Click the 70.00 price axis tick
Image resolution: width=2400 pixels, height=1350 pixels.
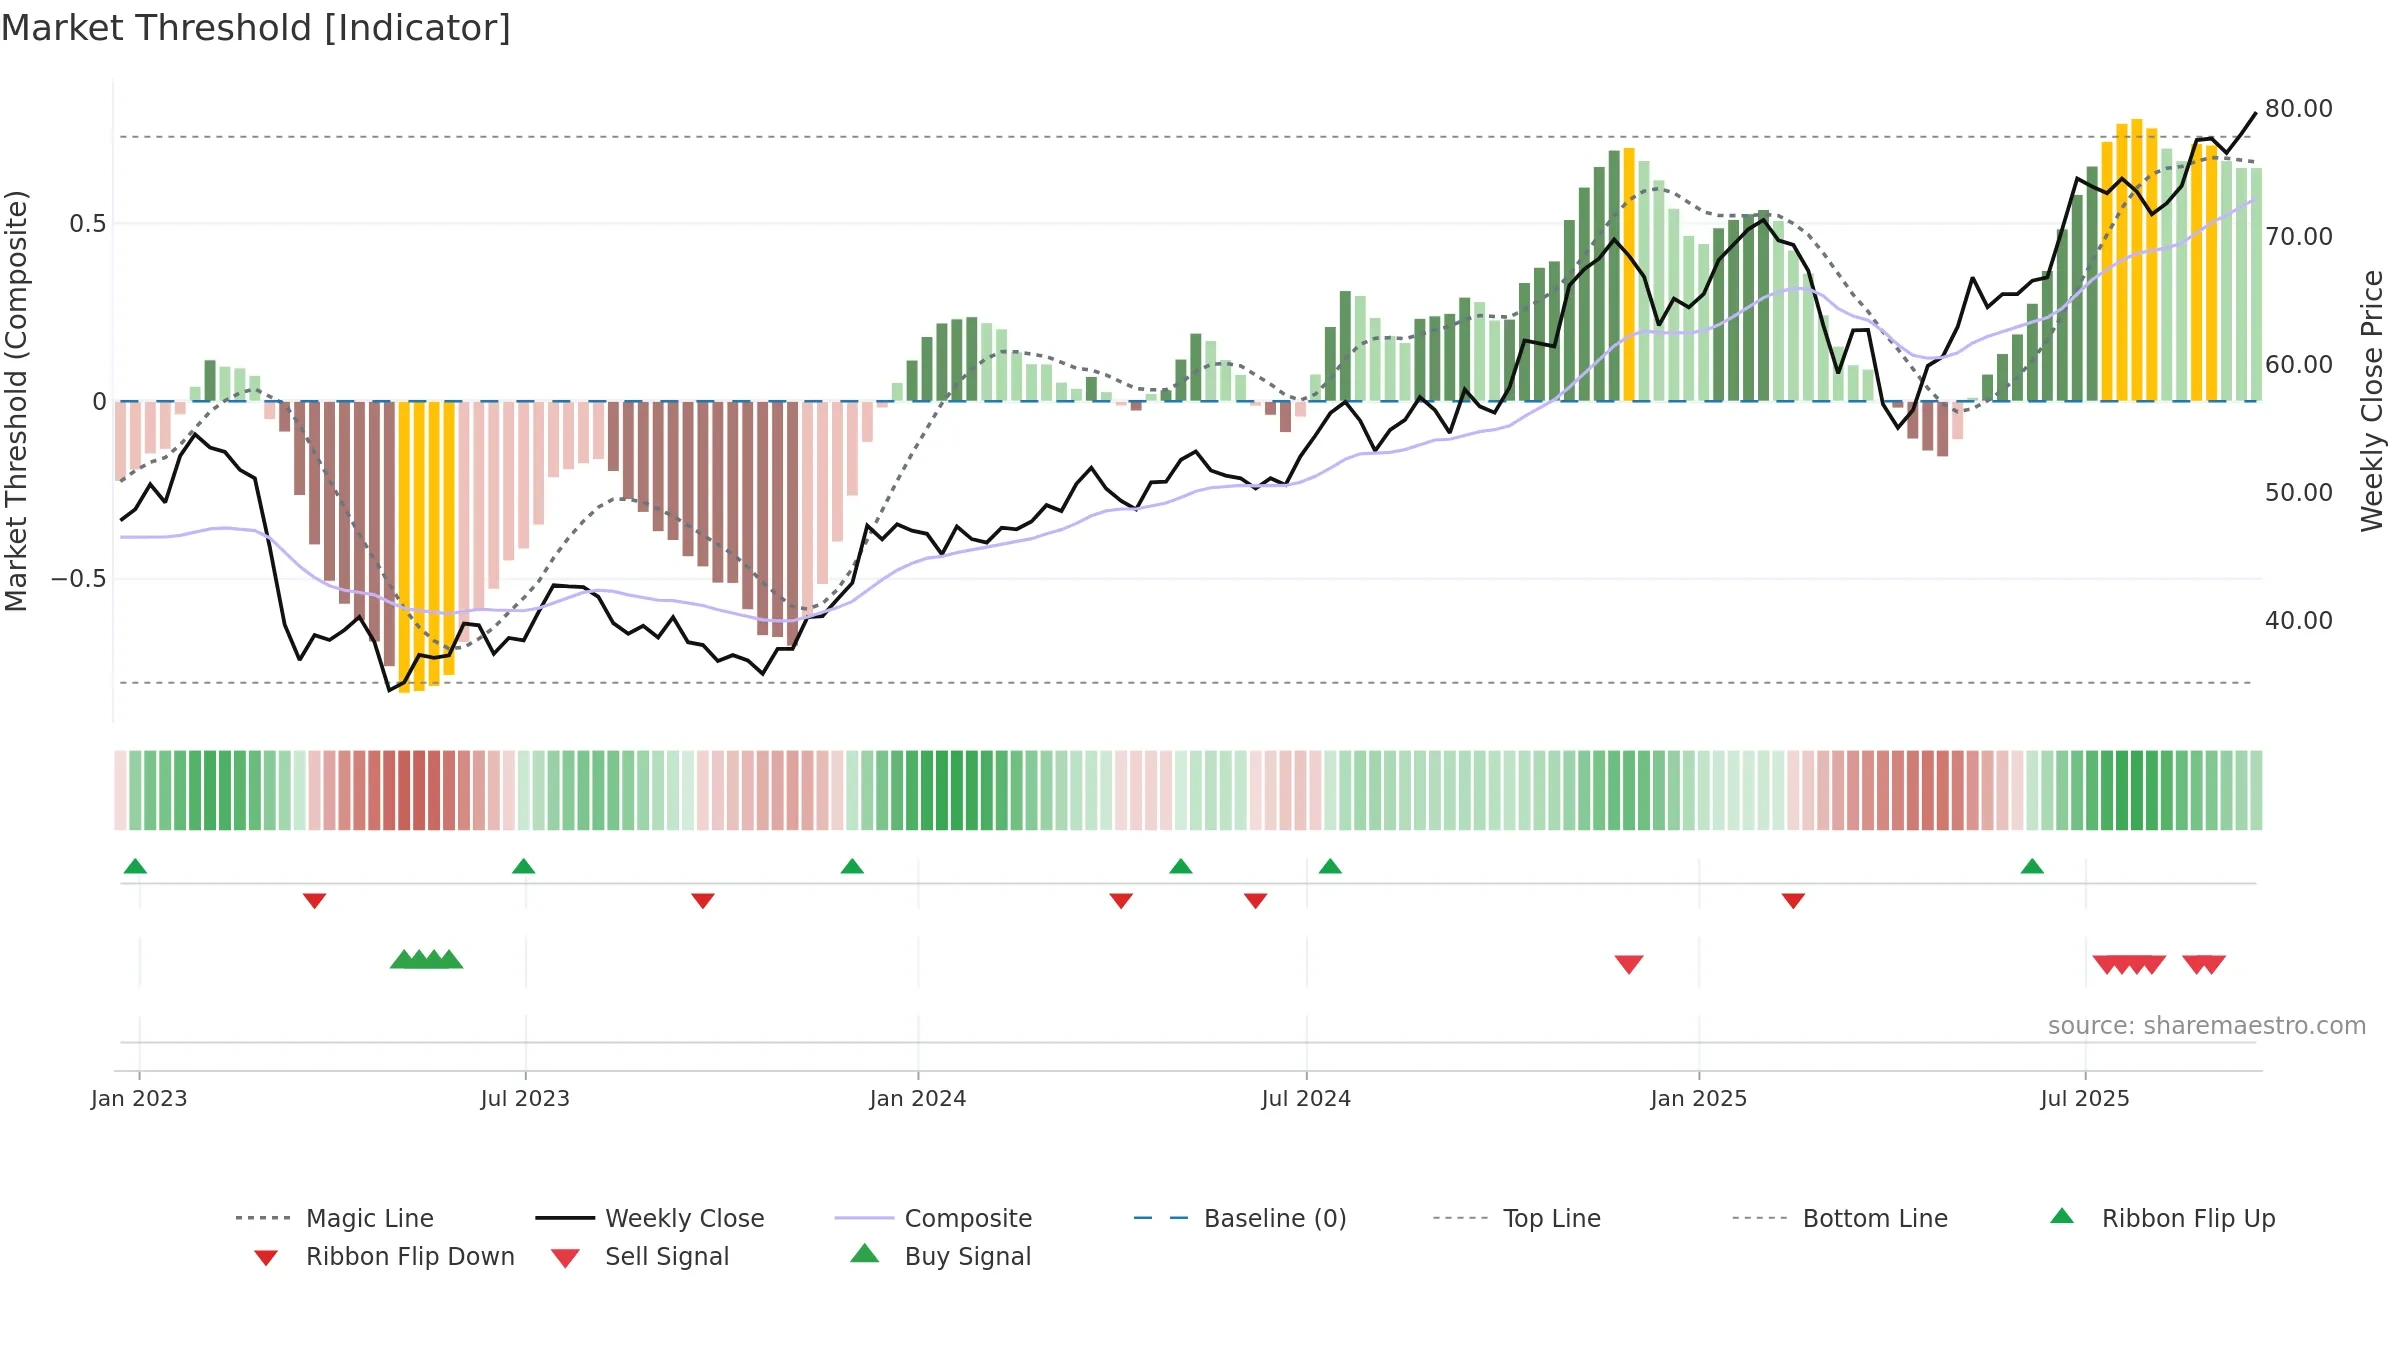coord(2299,236)
